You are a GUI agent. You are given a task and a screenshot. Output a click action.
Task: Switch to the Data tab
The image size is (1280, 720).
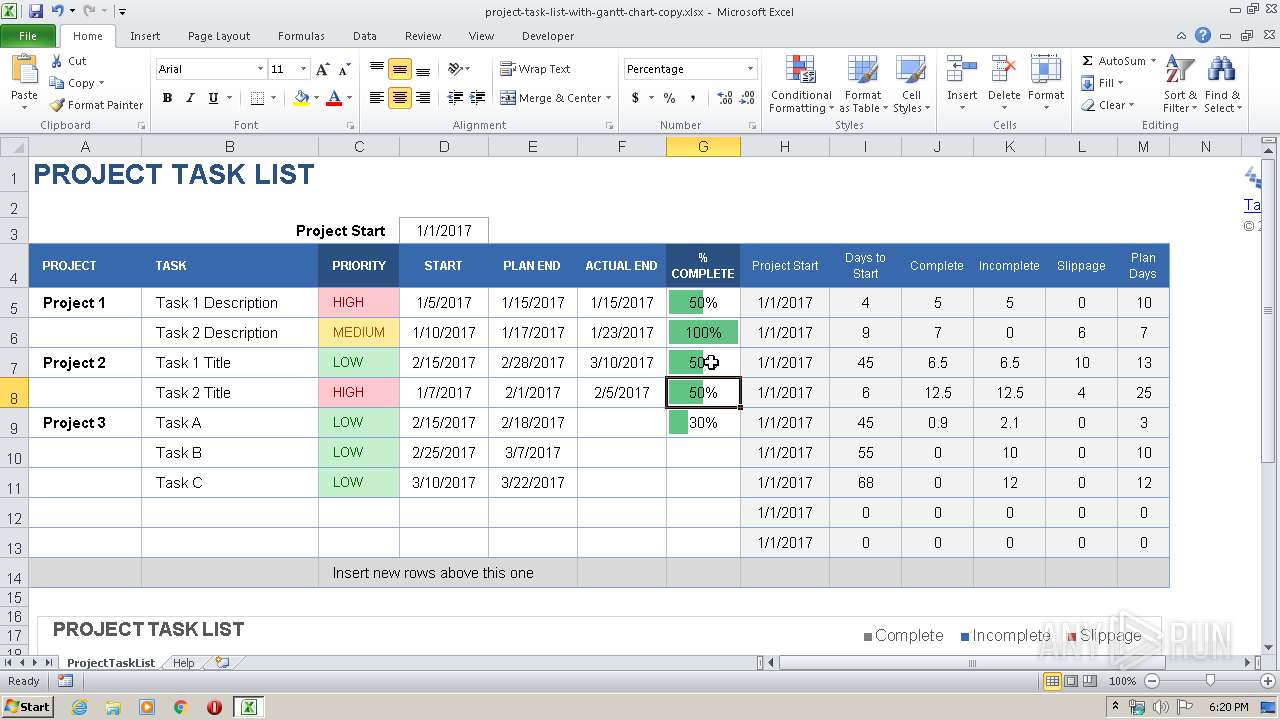(x=365, y=36)
